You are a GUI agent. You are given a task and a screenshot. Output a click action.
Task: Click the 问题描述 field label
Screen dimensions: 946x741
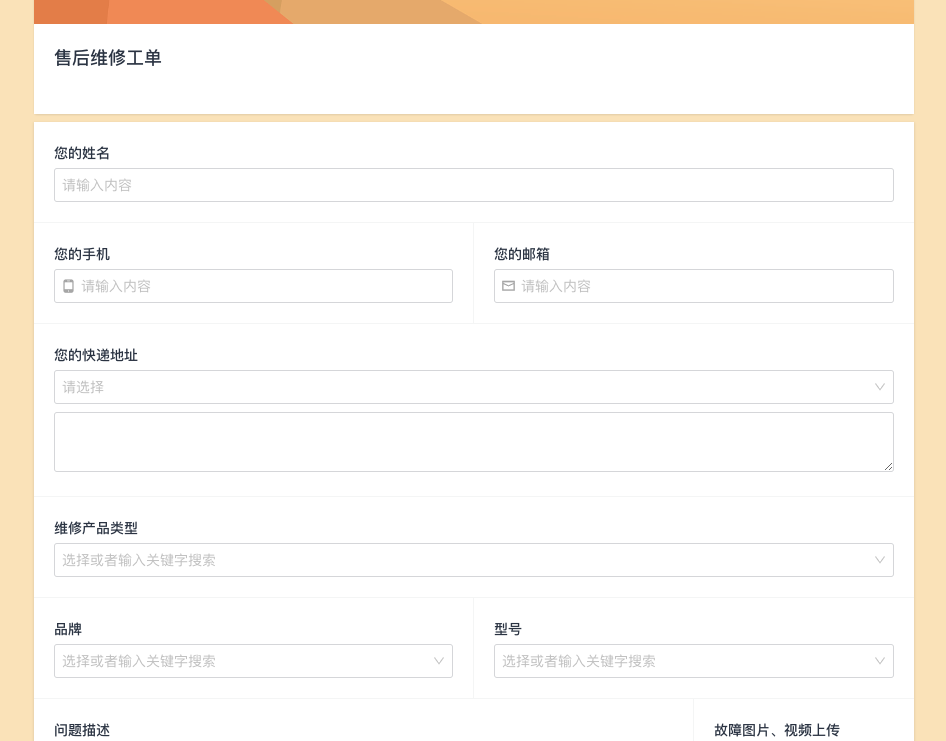pos(82,730)
